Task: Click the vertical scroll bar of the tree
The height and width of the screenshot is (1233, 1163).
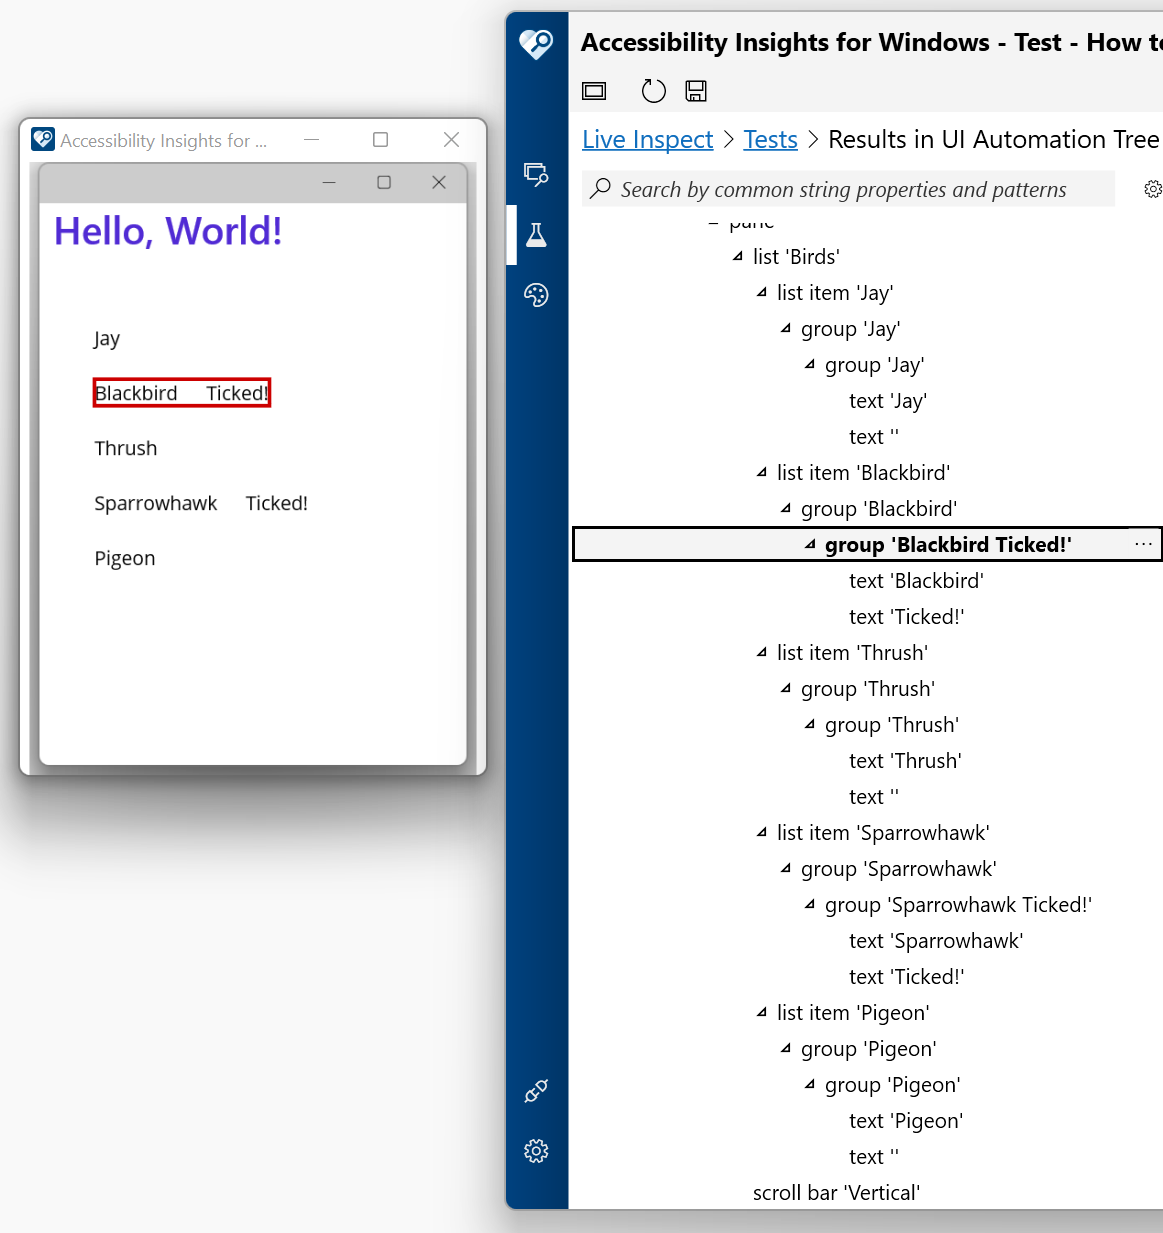Action: [836, 1192]
